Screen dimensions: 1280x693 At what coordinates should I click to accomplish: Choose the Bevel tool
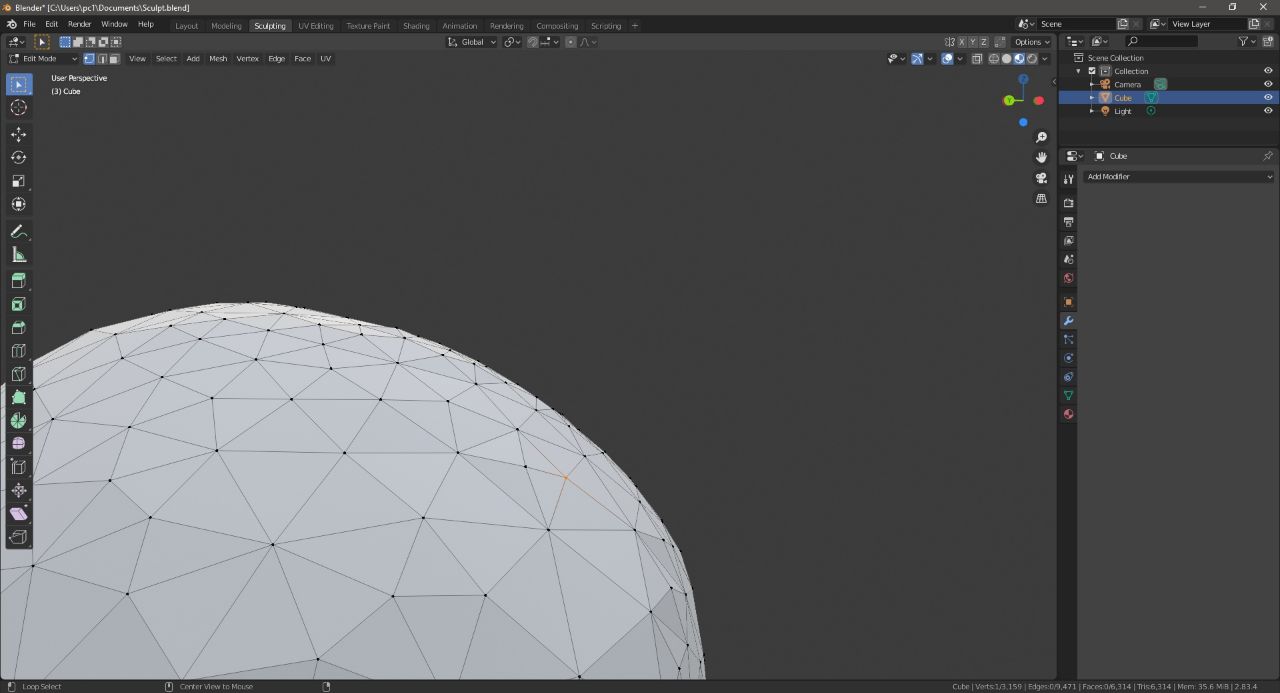19,328
